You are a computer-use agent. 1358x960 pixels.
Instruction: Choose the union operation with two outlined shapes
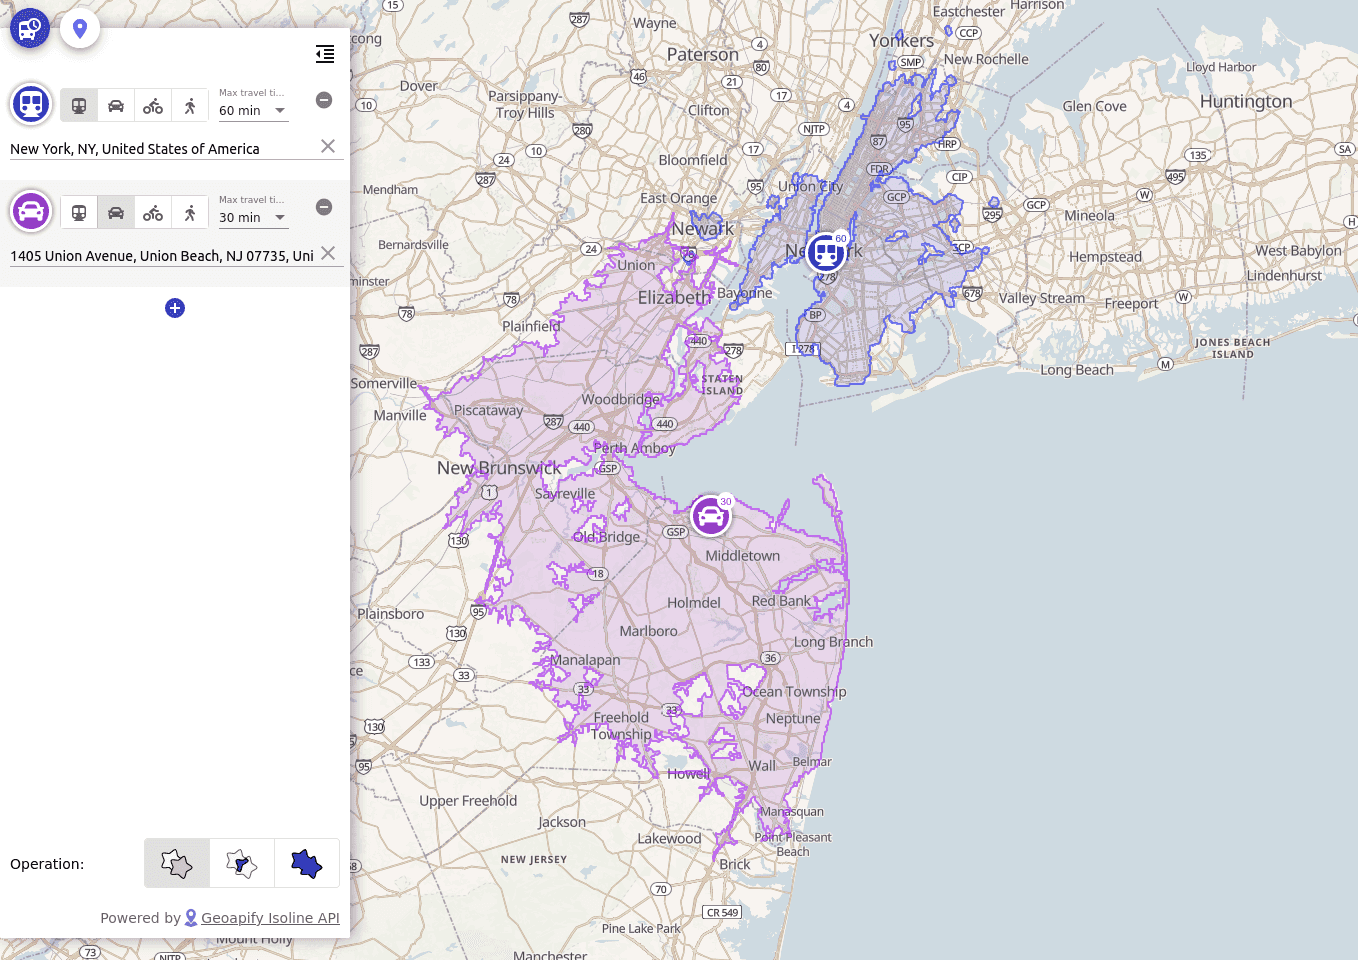(177, 863)
